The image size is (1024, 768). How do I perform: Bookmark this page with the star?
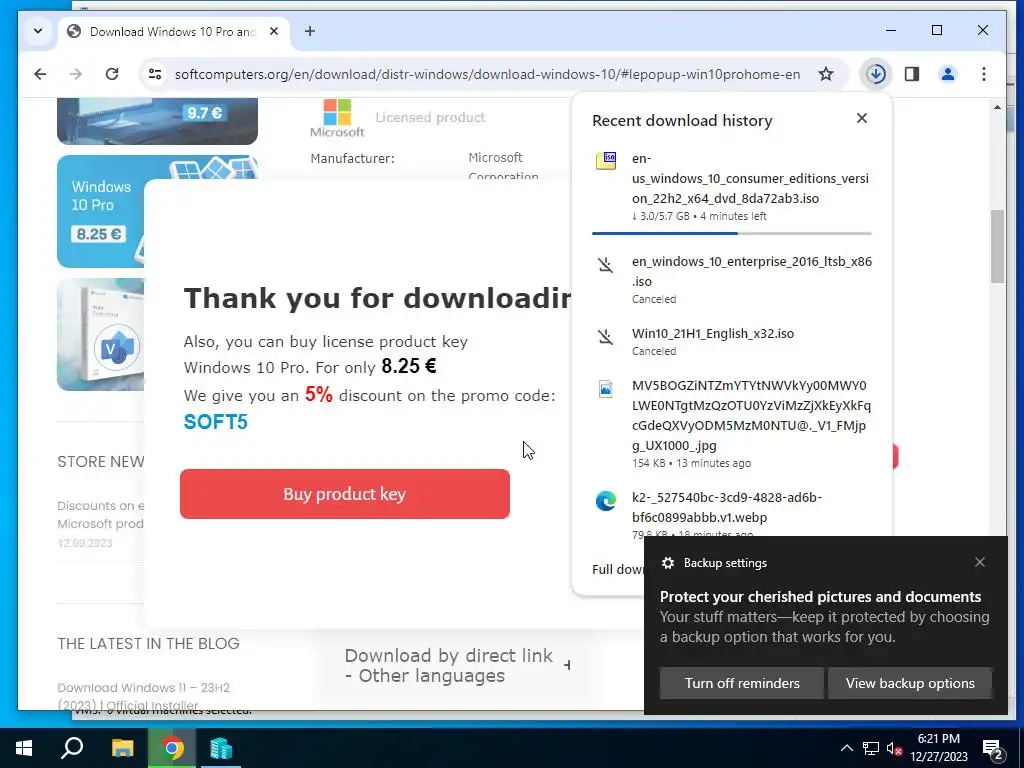coord(825,74)
